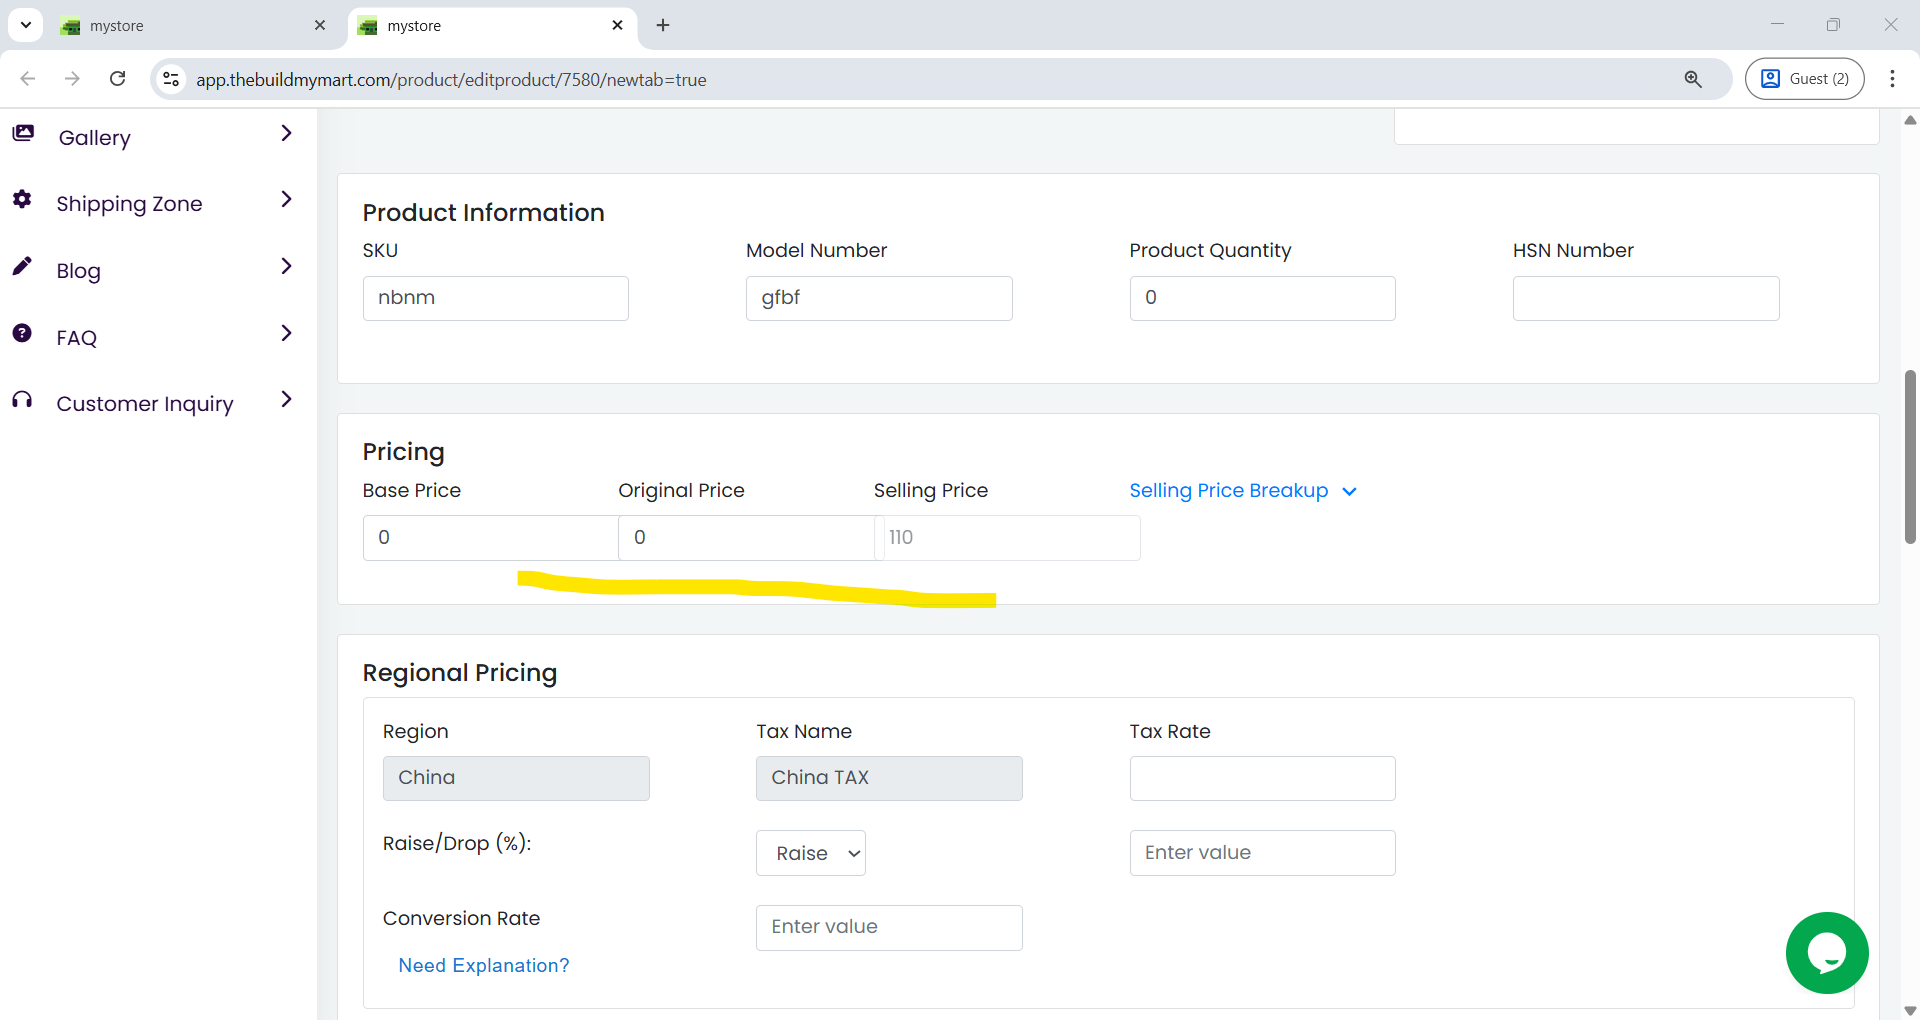Click the Original Price field
The width and height of the screenshot is (1920, 1020).
[x=747, y=538]
